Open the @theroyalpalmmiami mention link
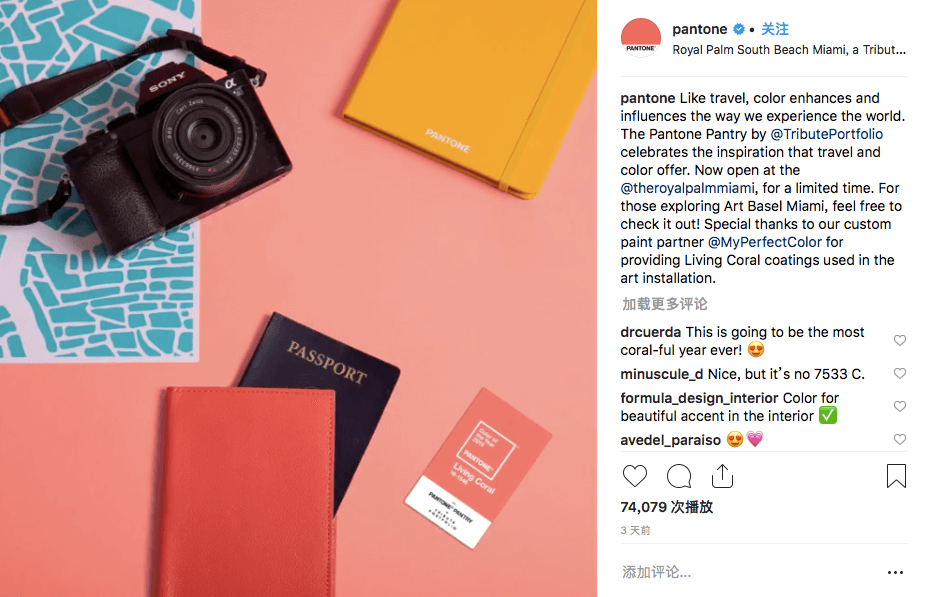 pyautogui.click(x=687, y=188)
